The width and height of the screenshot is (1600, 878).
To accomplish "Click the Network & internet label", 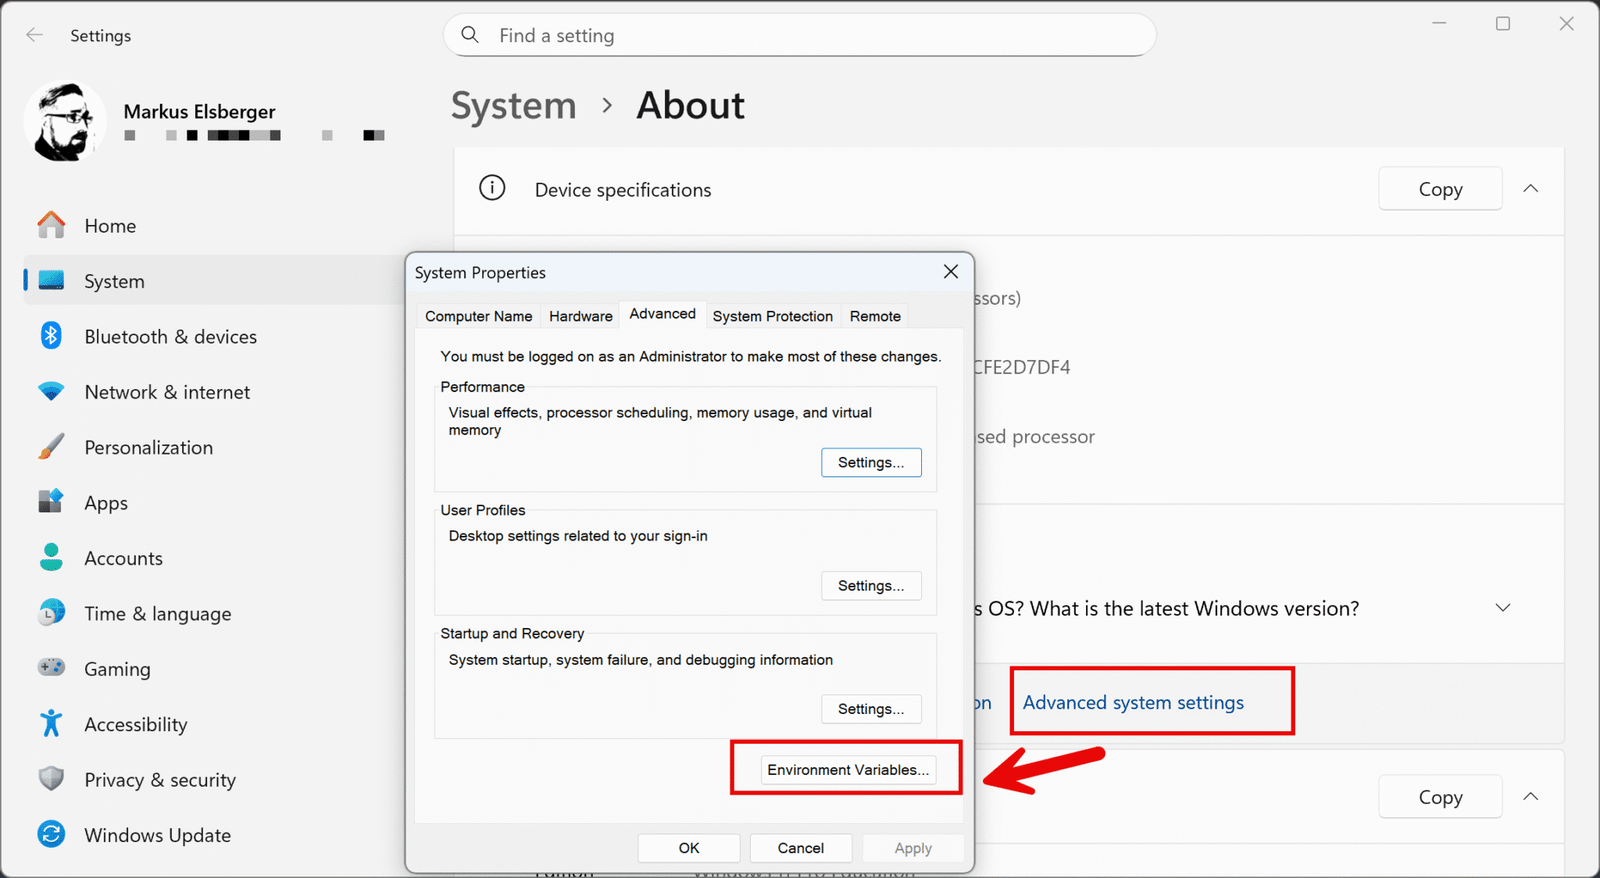I will pos(167,392).
